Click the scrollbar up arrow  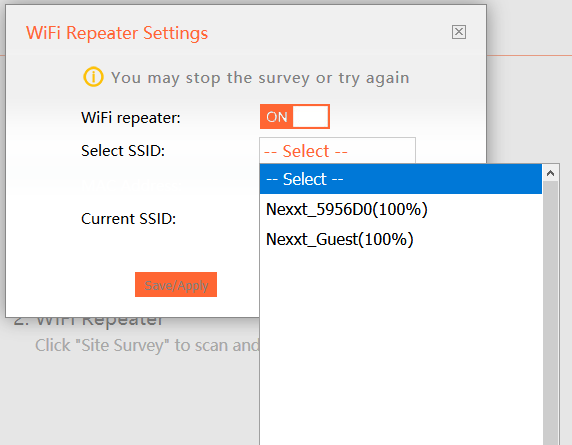[x=550, y=173]
